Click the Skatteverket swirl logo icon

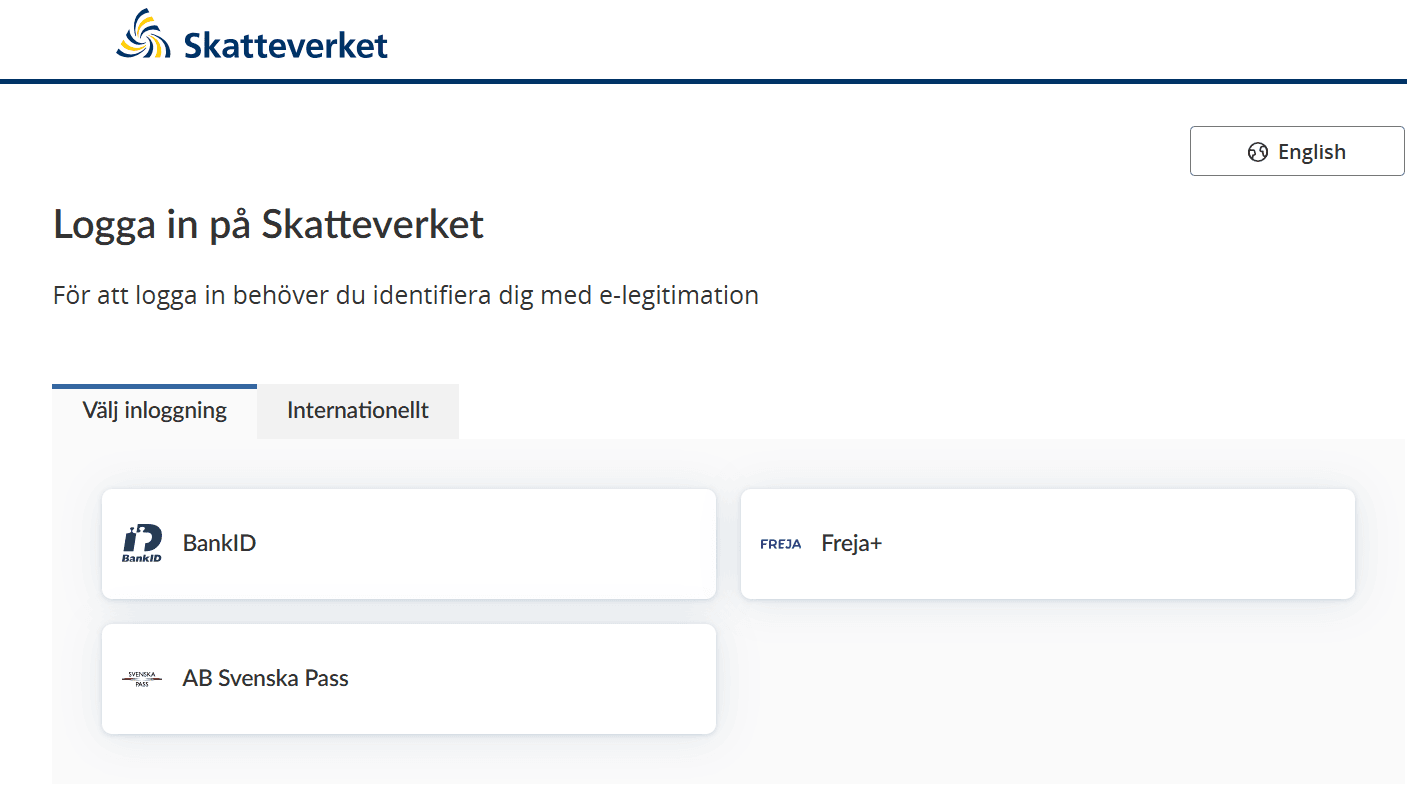[144, 34]
